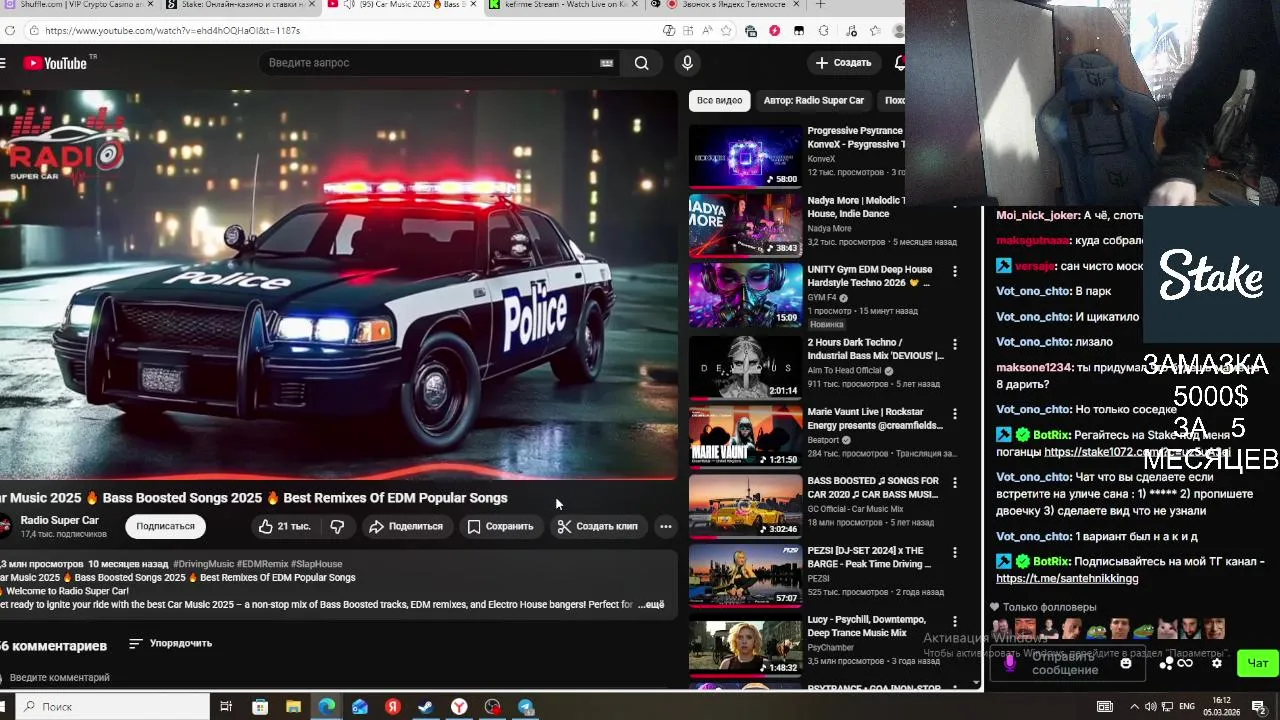Open options menu for PEZSI DJ-SET video
The width and height of the screenshot is (1280, 720).
point(955,552)
